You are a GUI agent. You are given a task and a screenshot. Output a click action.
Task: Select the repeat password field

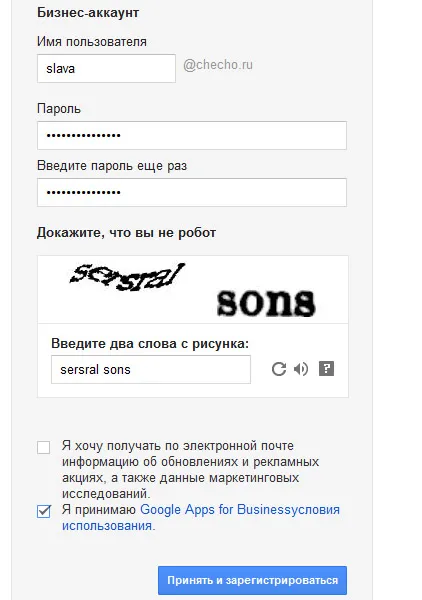192,192
